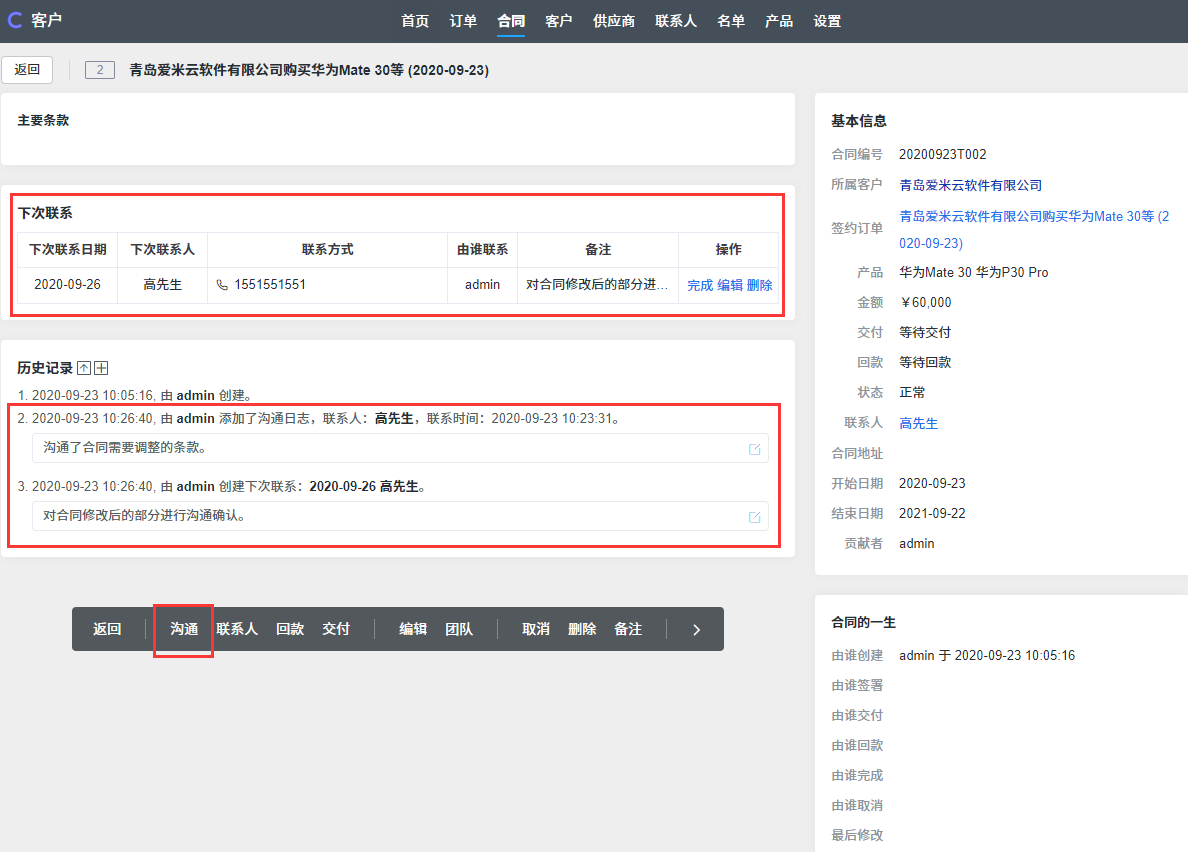Screen dimensions: 1188x852
Task: Open the customer link 青岛爱米云软件有限公司
Action: pyautogui.click(x=970, y=185)
